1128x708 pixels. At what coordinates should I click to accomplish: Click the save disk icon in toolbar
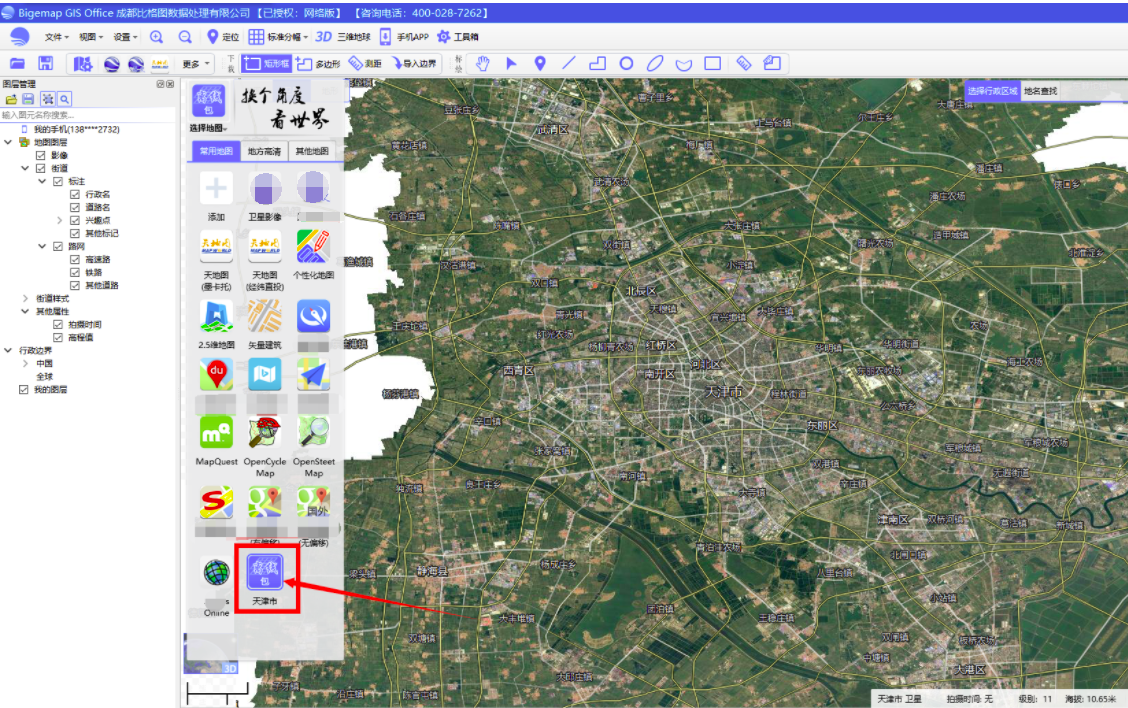coord(45,63)
